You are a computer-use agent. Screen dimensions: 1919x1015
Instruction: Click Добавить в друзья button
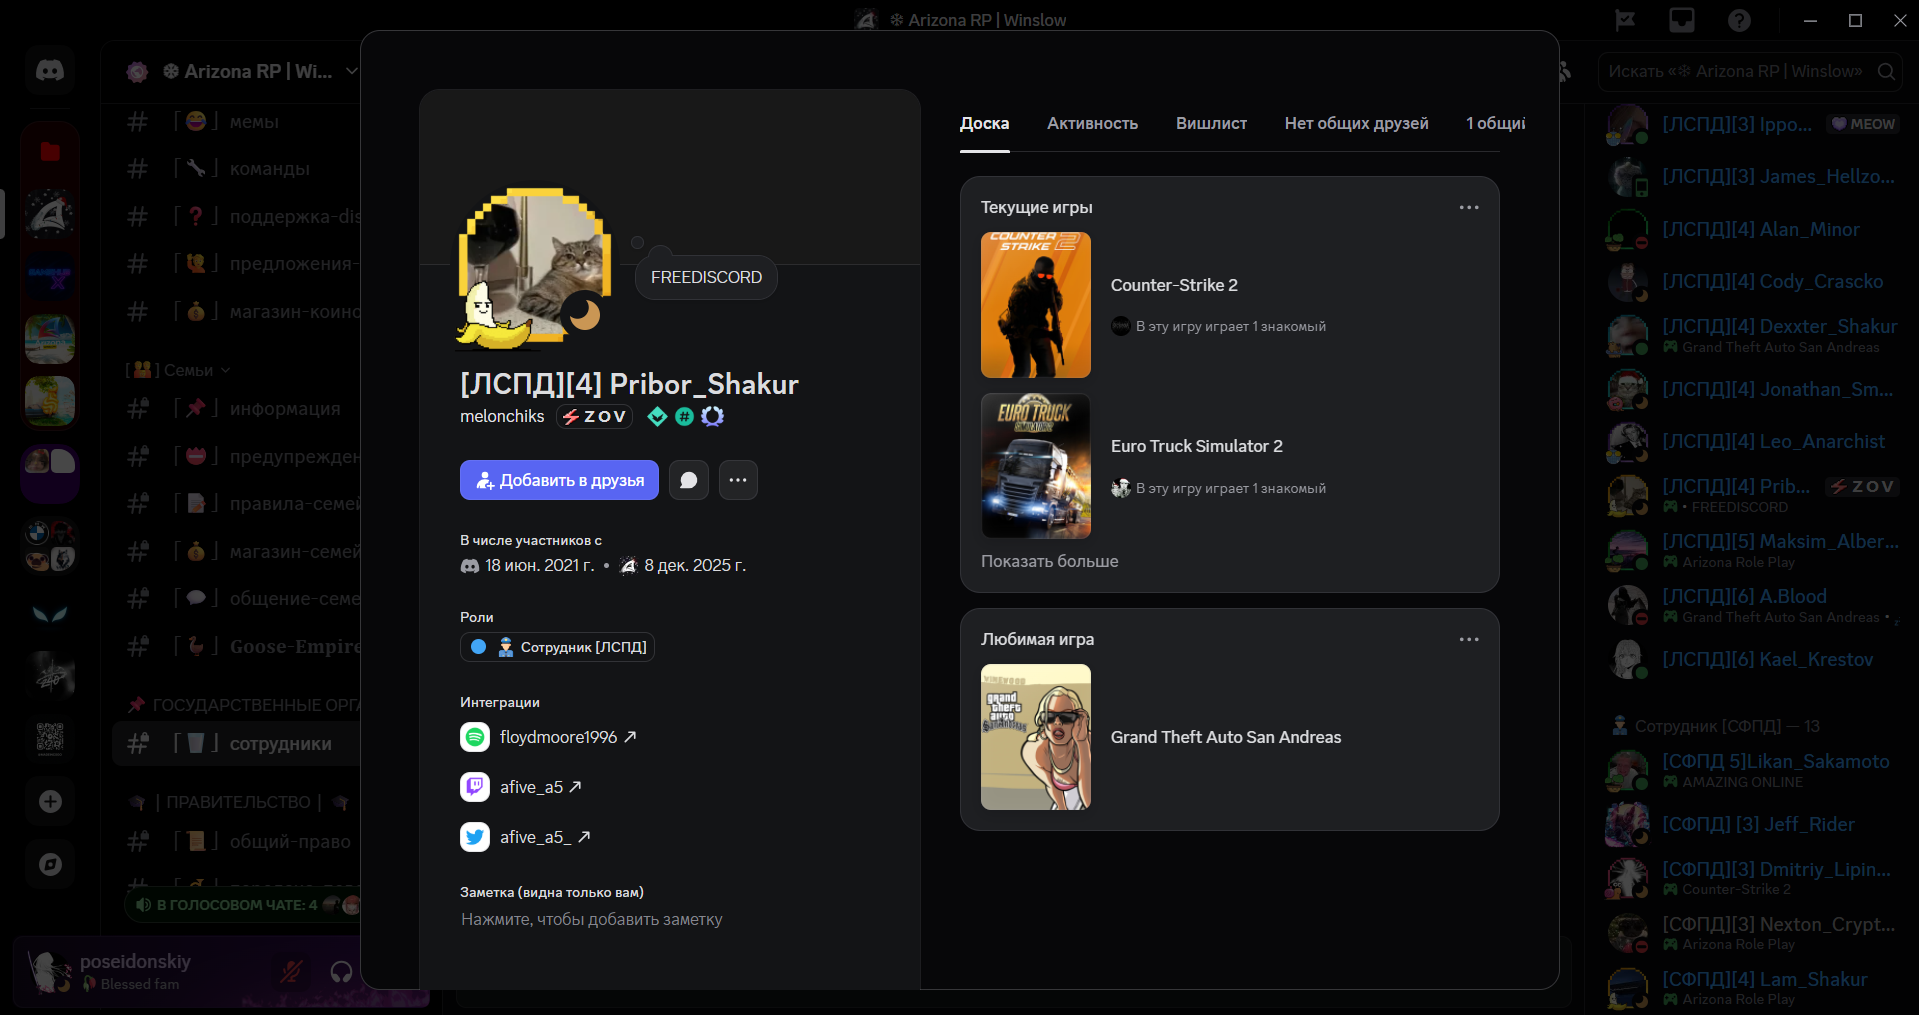click(559, 480)
